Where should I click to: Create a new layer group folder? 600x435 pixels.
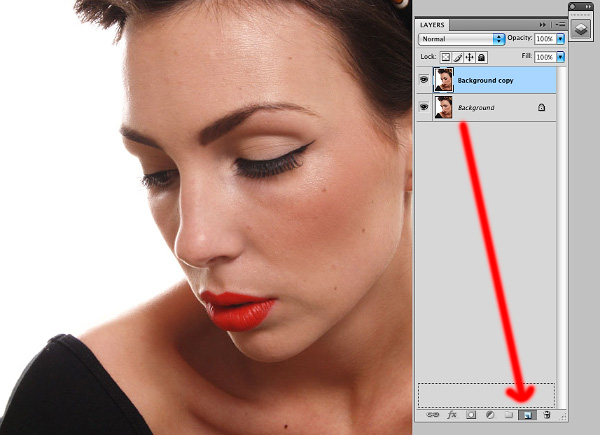click(x=509, y=415)
